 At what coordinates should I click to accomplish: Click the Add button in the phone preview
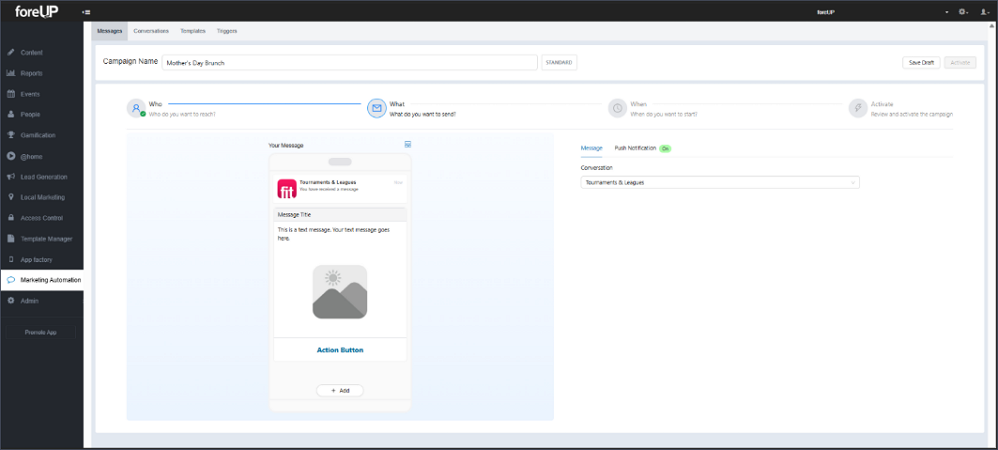click(340, 391)
